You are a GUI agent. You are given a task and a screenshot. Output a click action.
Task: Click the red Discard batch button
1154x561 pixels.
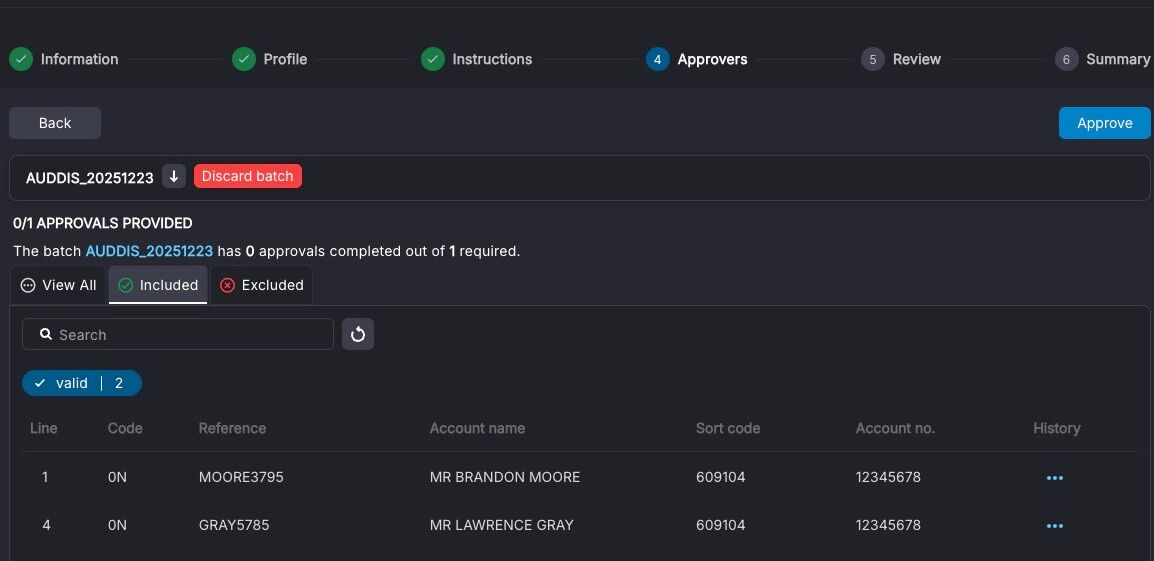248,176
